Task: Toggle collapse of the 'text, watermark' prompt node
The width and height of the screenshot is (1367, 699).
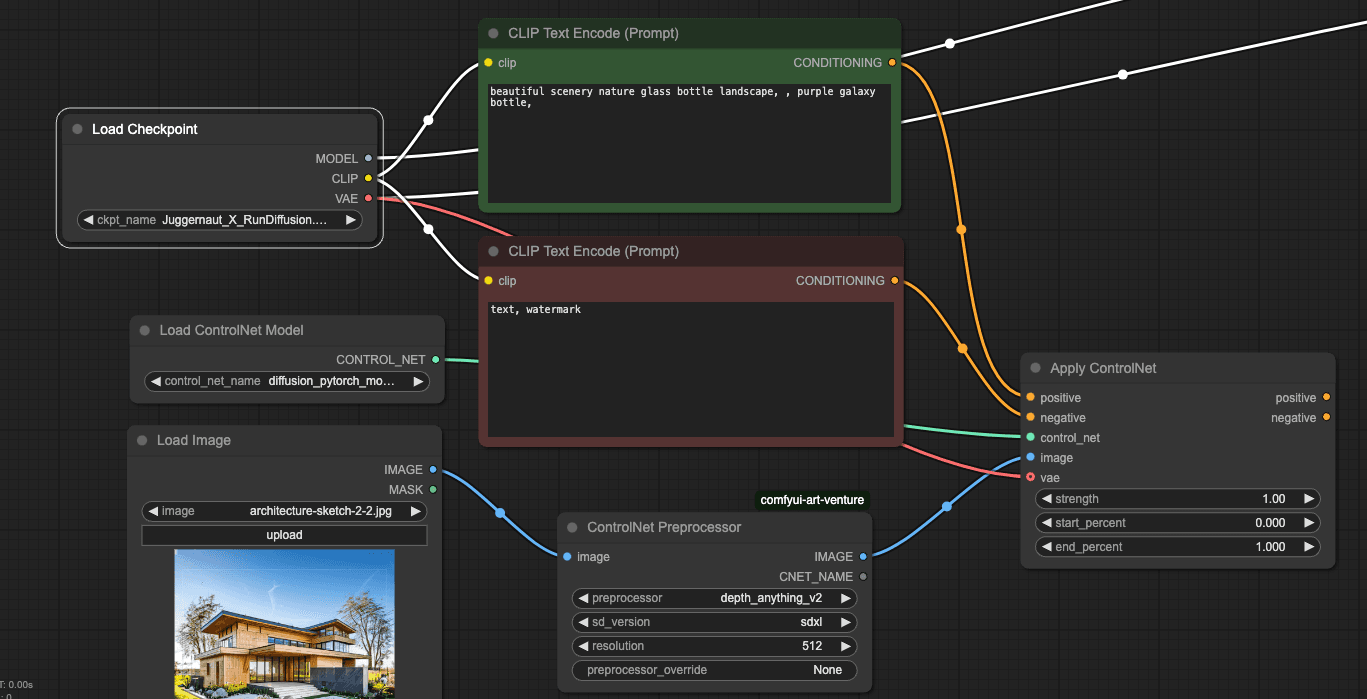Action: tap(493, 251)
